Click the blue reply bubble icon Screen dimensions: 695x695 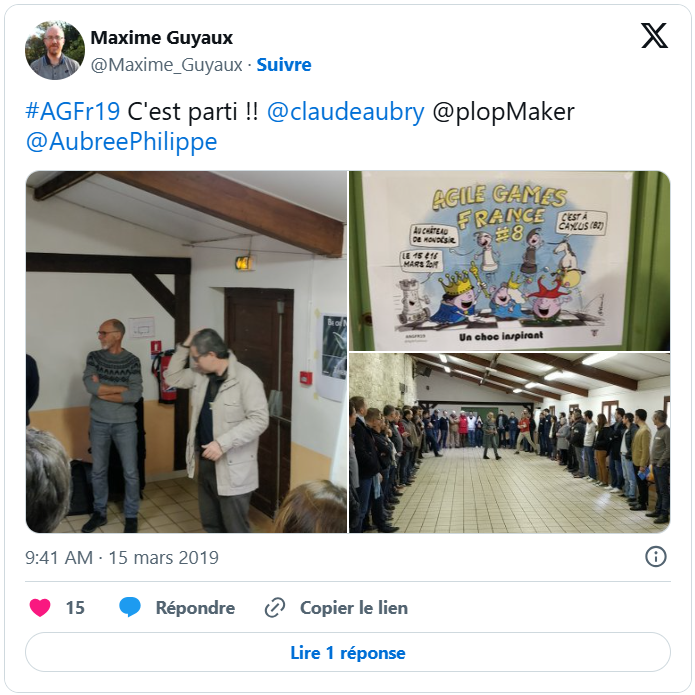[x=130, y=607]
